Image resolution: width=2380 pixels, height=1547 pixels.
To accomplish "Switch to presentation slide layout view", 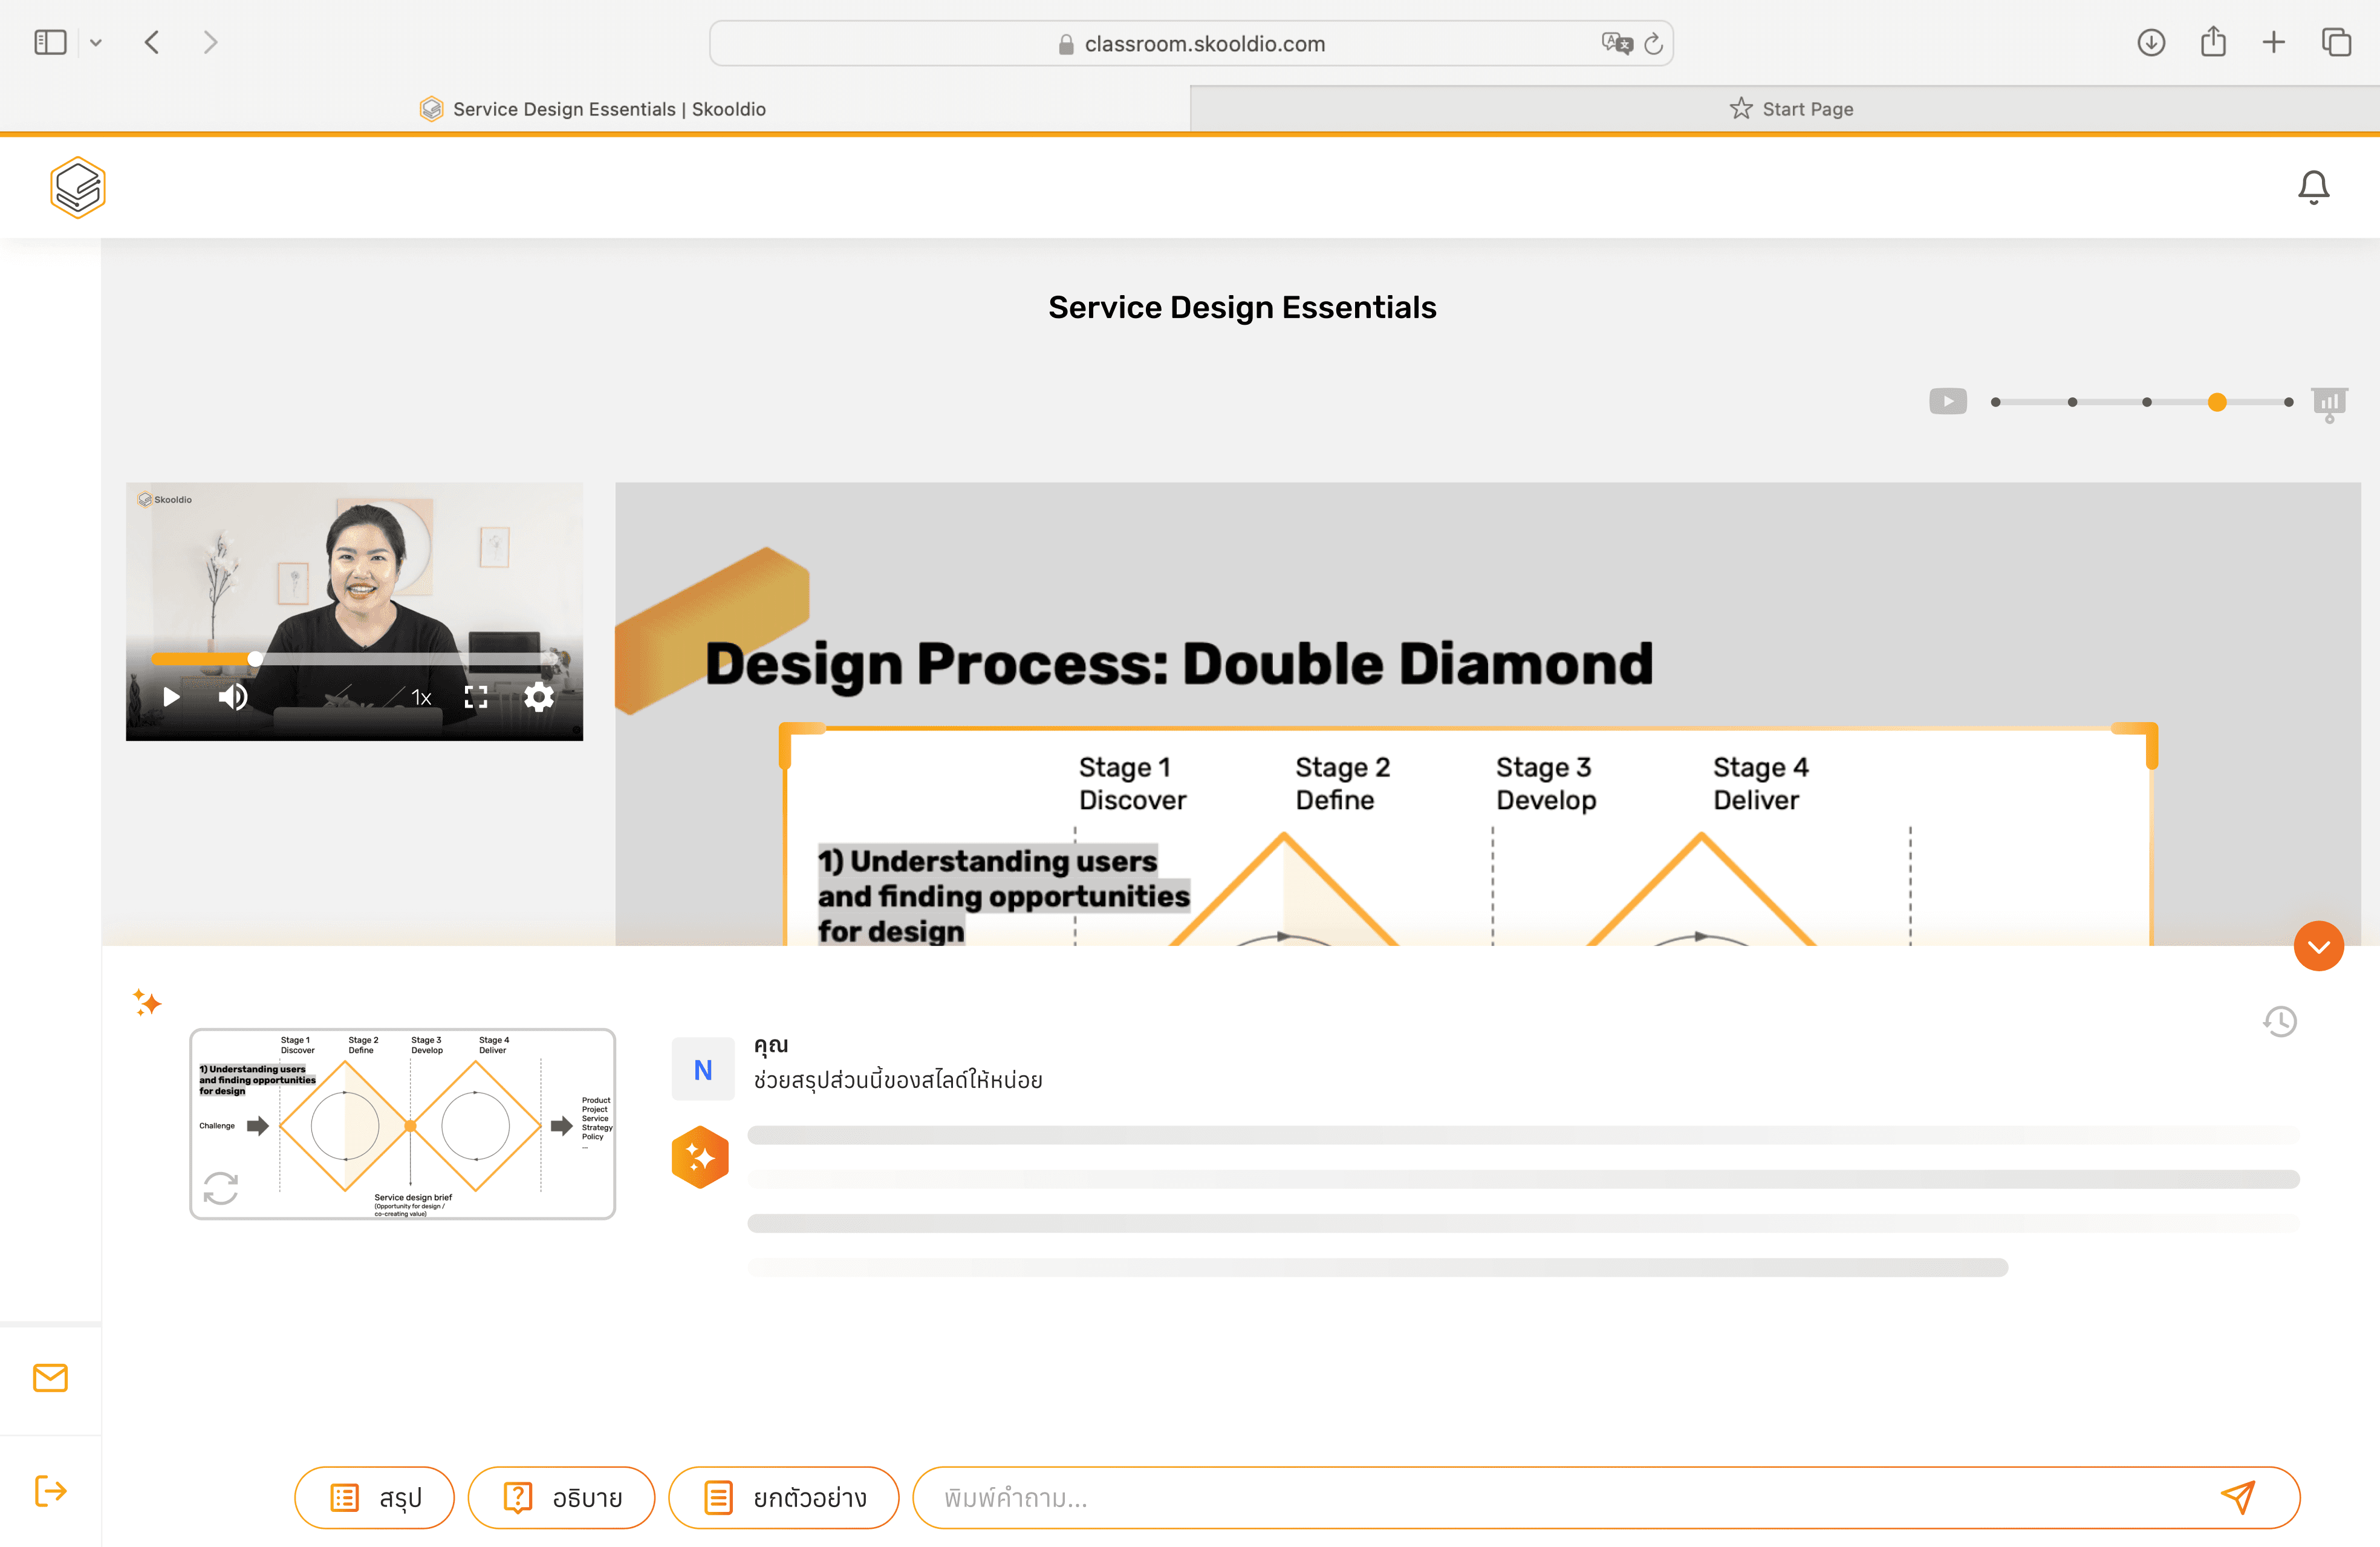I will click(x=2329, y=403).
